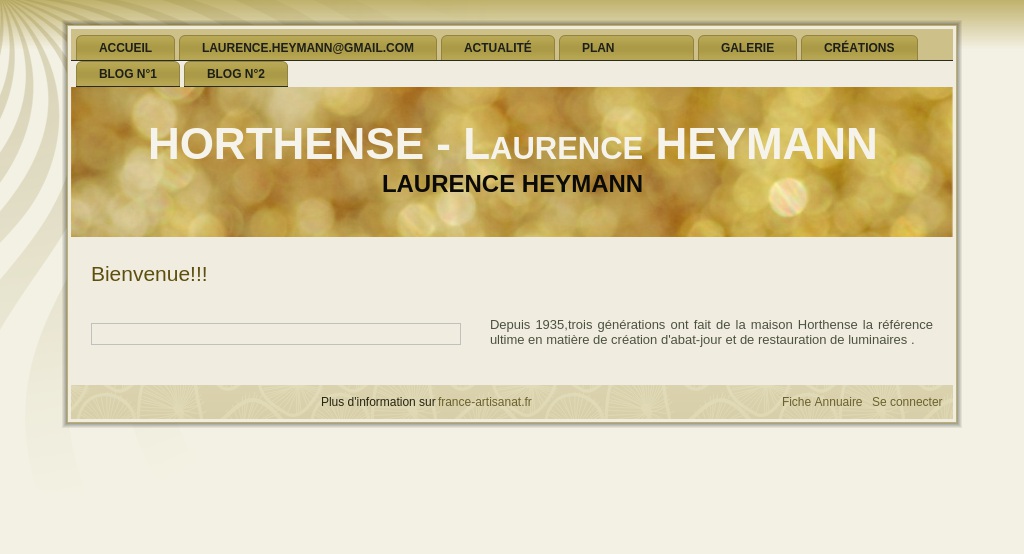Open the CRÉATIONS tab

(x=859, y=48)
